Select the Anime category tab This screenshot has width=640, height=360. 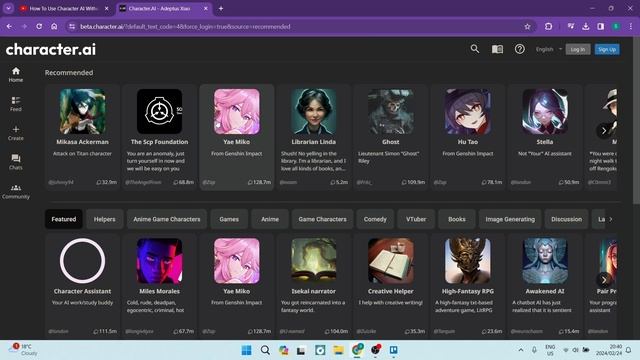270,219
